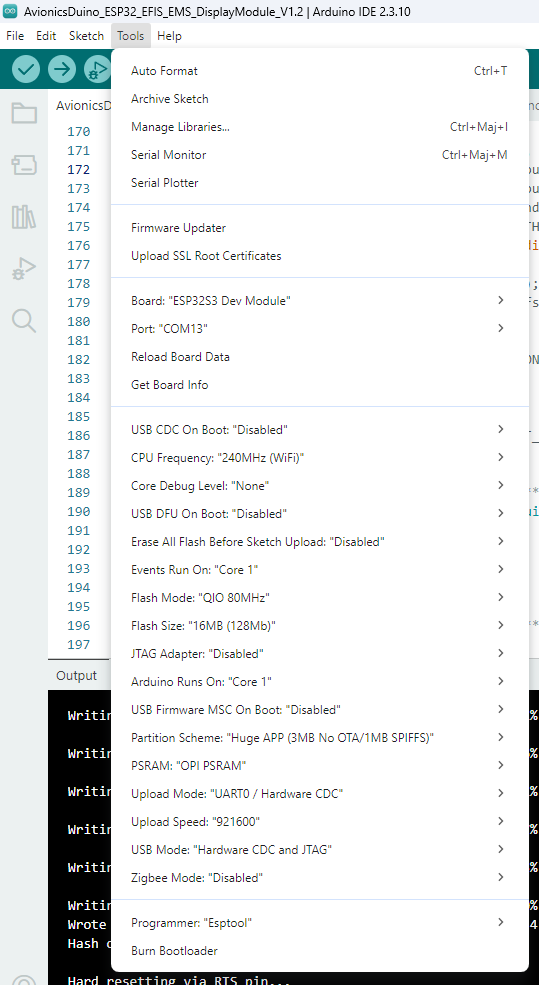The width and height of the screenshot is (539, 985).
Task: Click the Arduino logo in title bar
Action: tap(10, 11)
